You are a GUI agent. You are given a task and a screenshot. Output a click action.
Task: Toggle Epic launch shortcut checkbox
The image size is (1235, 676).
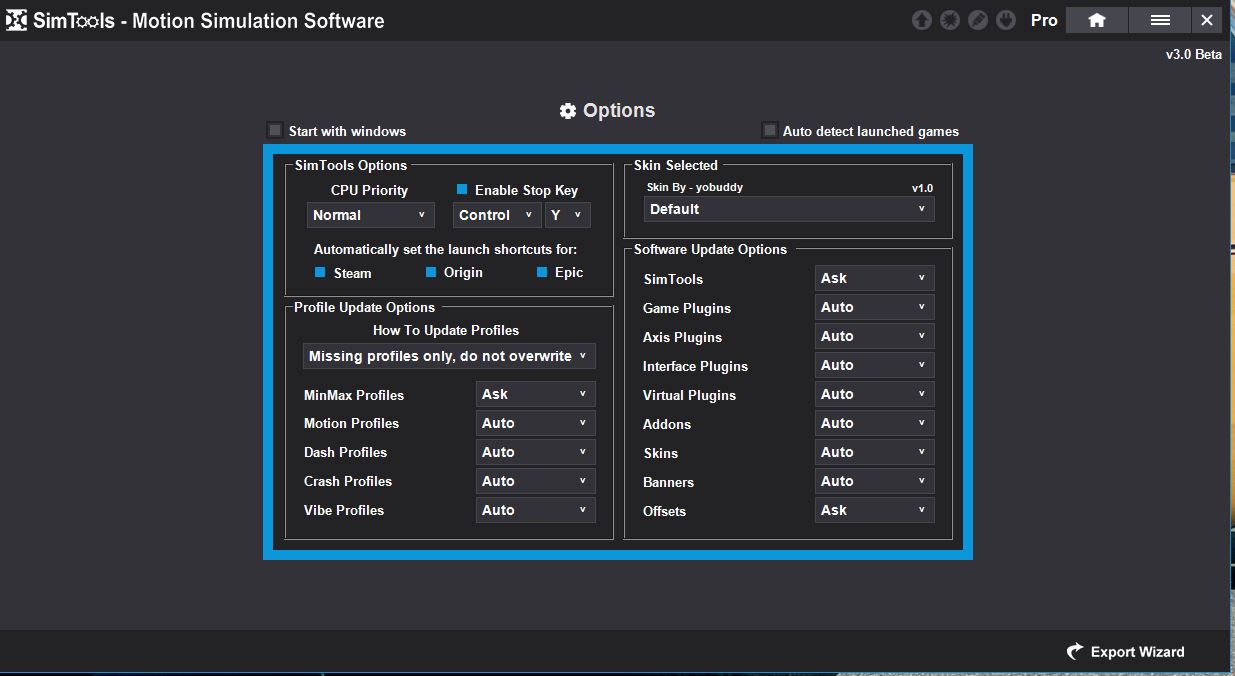[542, 272]
